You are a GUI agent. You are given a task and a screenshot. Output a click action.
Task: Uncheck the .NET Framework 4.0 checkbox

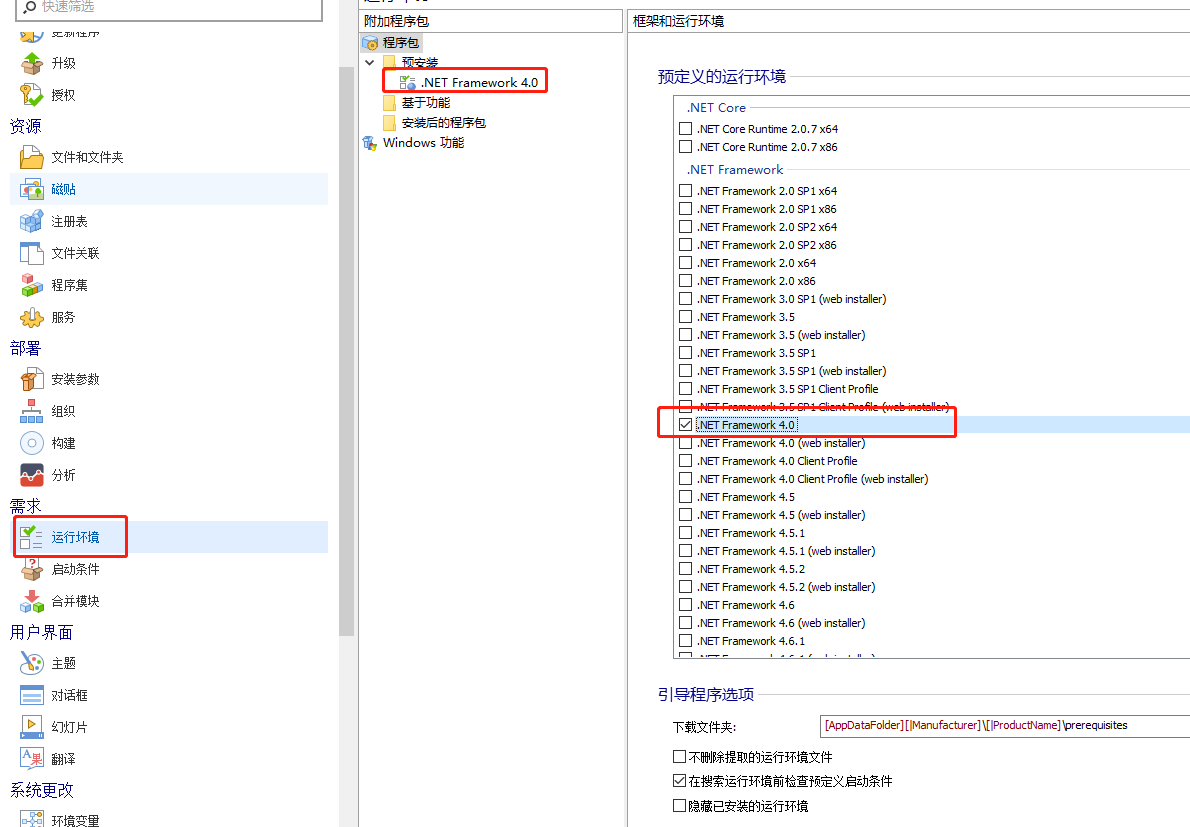(x=685, y=425)
